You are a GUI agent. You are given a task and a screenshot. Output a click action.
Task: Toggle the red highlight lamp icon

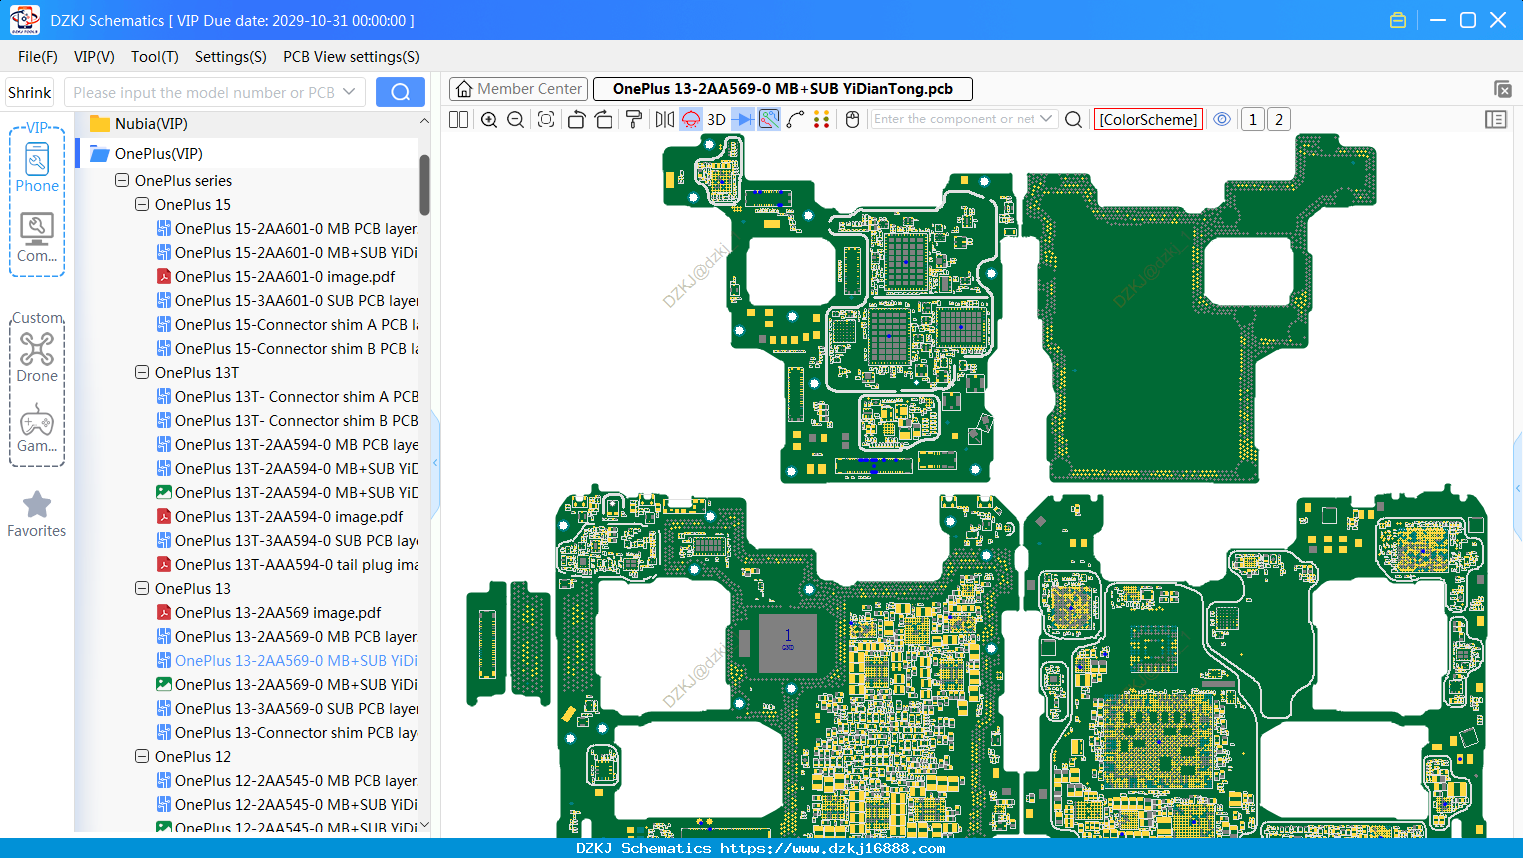691,119
